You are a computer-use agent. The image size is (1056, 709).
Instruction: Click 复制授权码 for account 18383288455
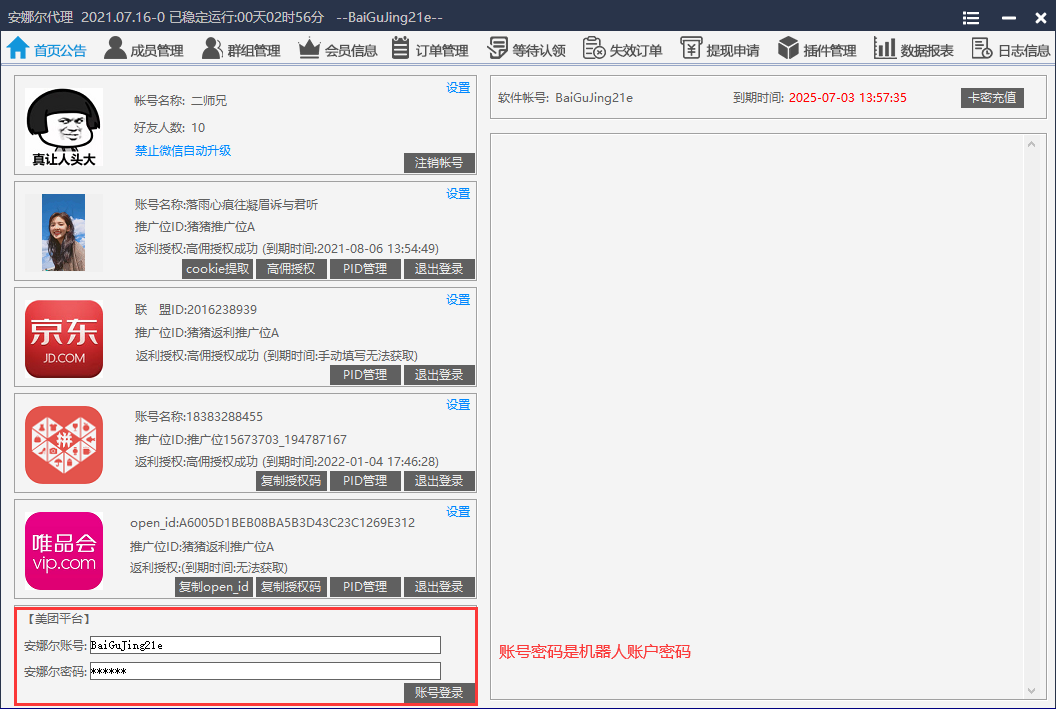(x=291, y=481)
